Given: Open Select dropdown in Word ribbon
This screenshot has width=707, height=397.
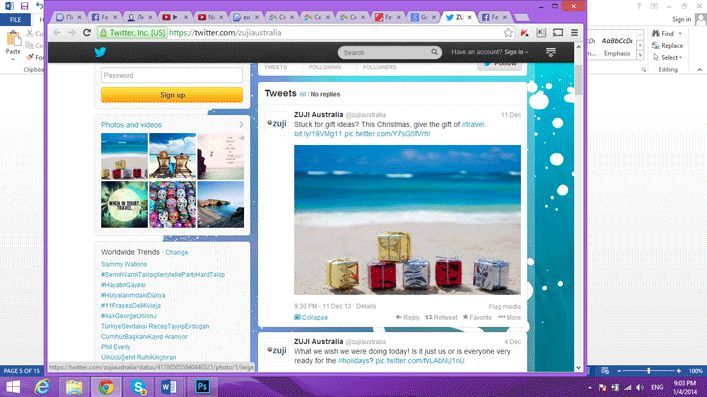Looking at the screenshot, I should [668, 57].
